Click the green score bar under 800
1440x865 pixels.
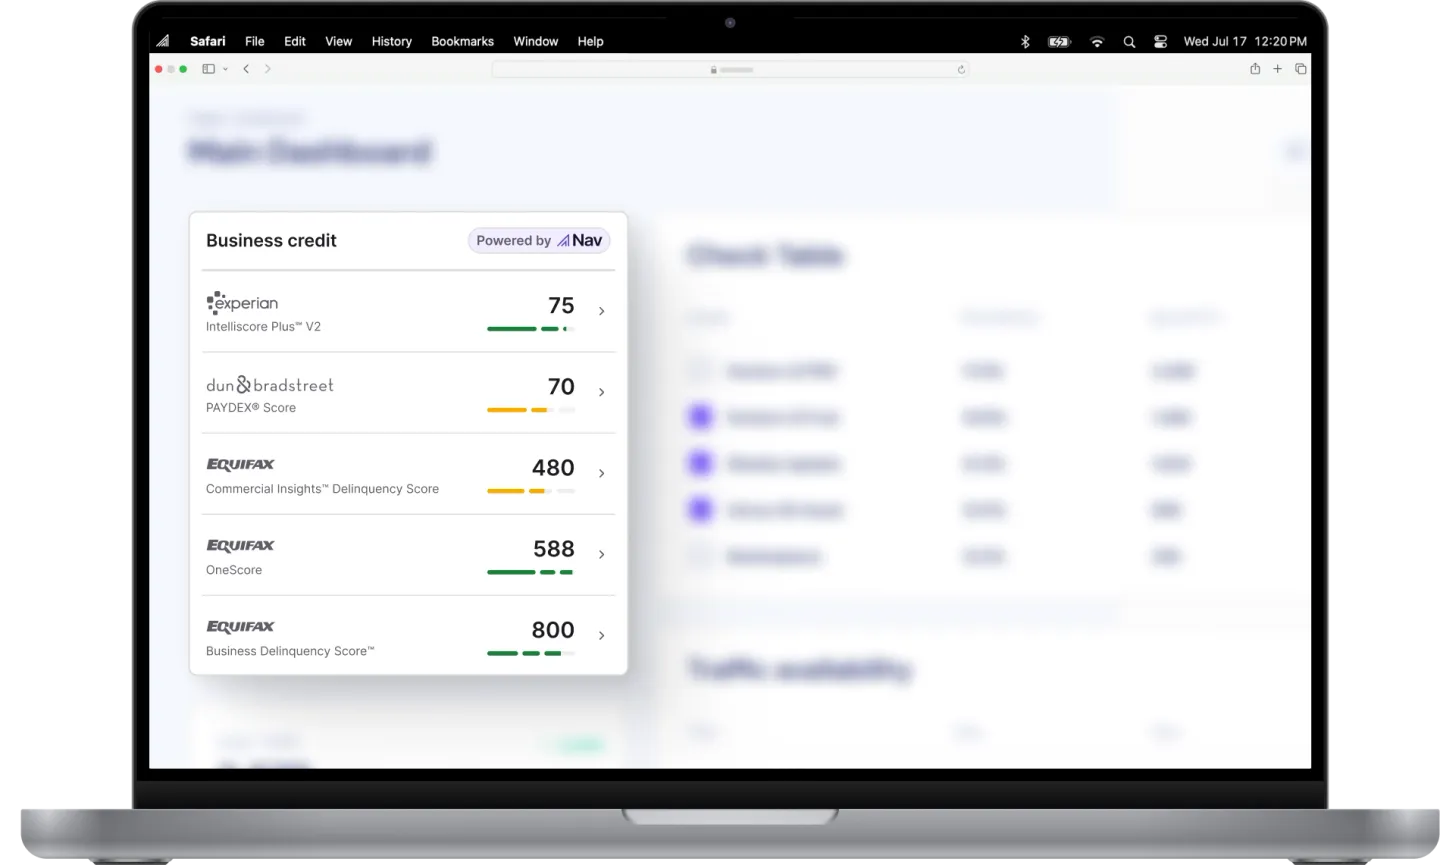tap(531, 653)
